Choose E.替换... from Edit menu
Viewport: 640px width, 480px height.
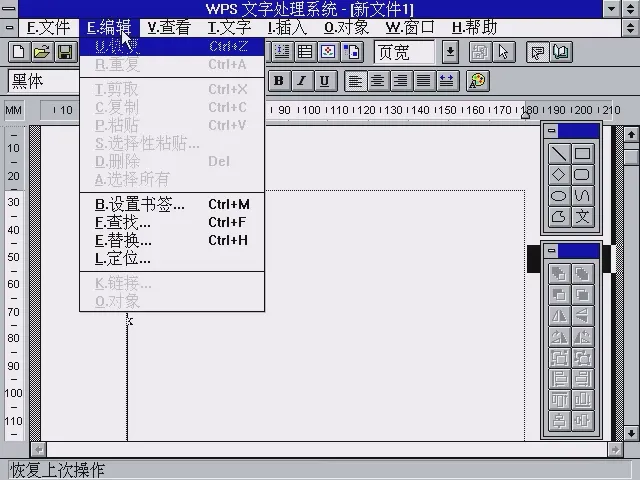(172, 240)
